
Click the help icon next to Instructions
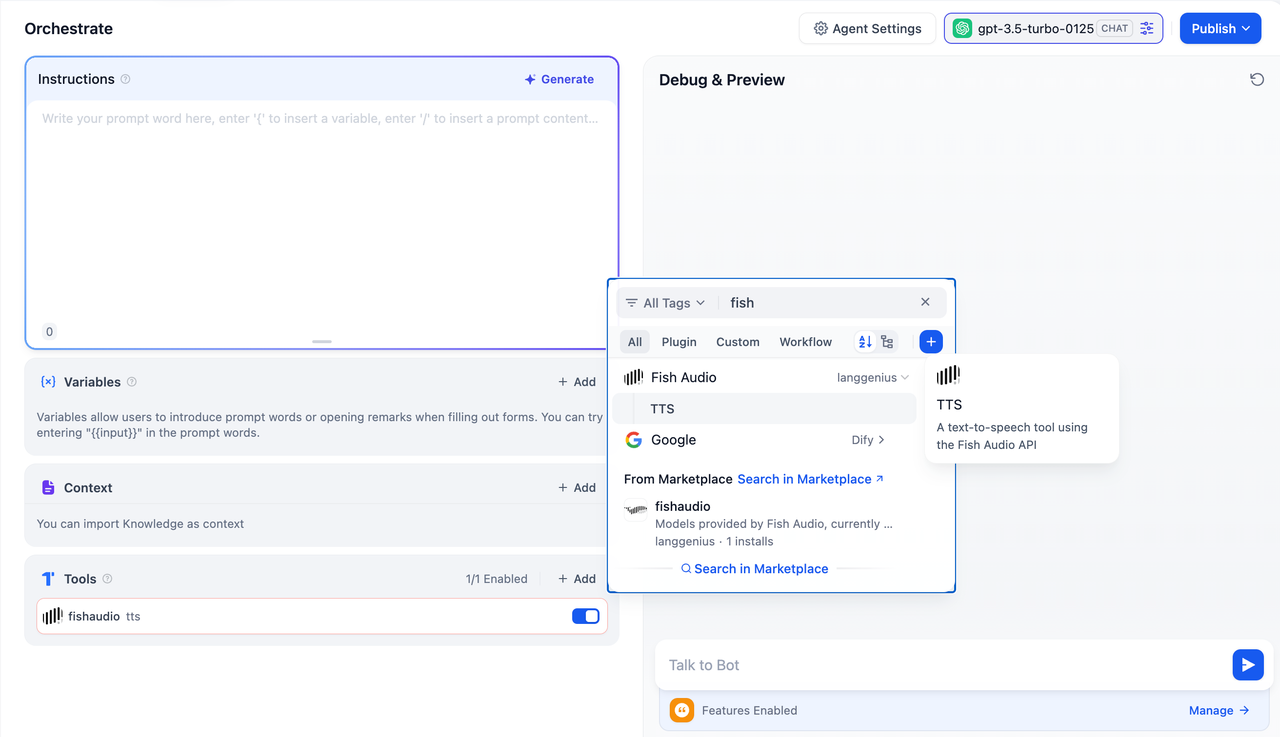(125, 79)
